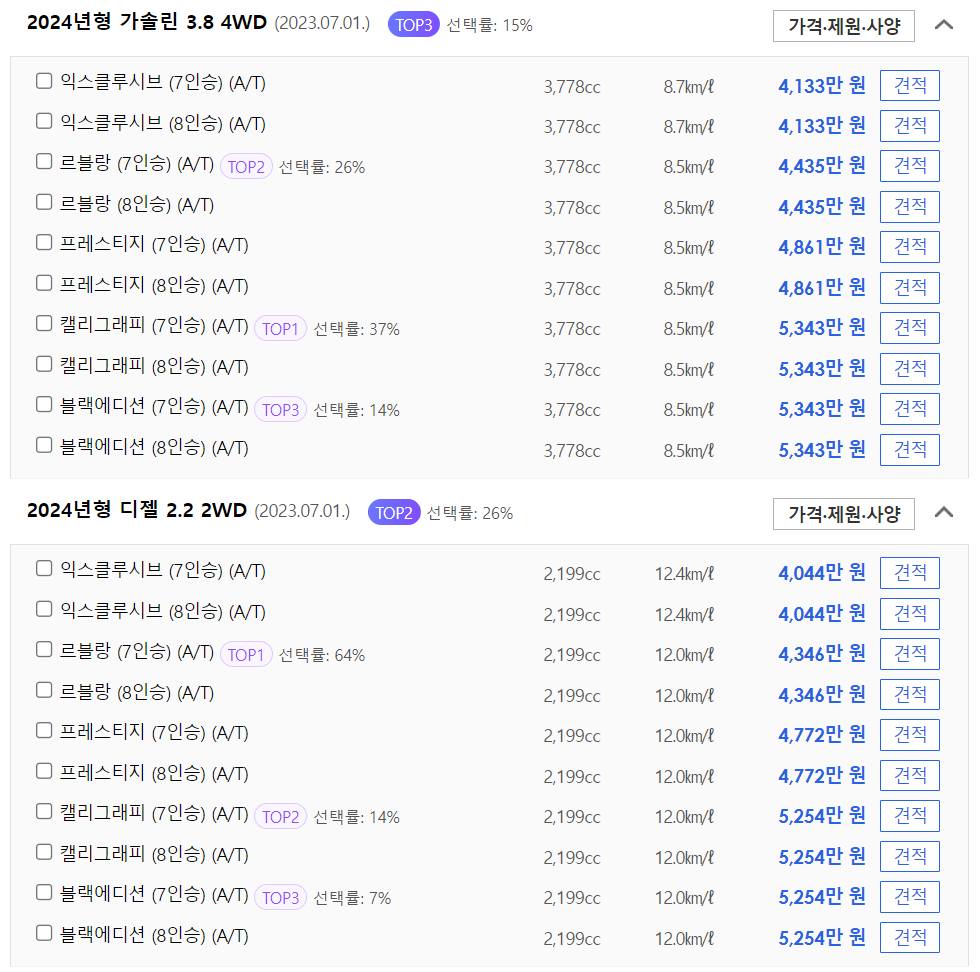Tick 디젤 2.2 2WD 블랙에디션 (8인승) checkbox
The width and height of the screenshot is (980, 972).
[x=44, y=933]
